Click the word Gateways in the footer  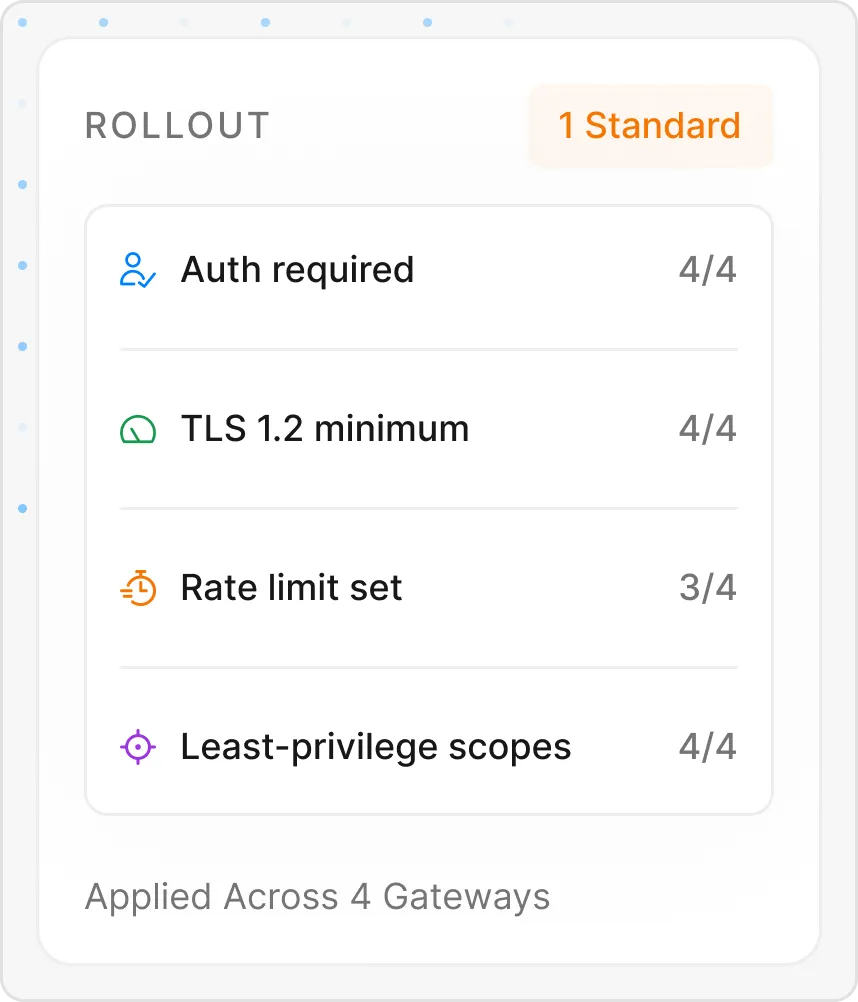coord(466,897)
